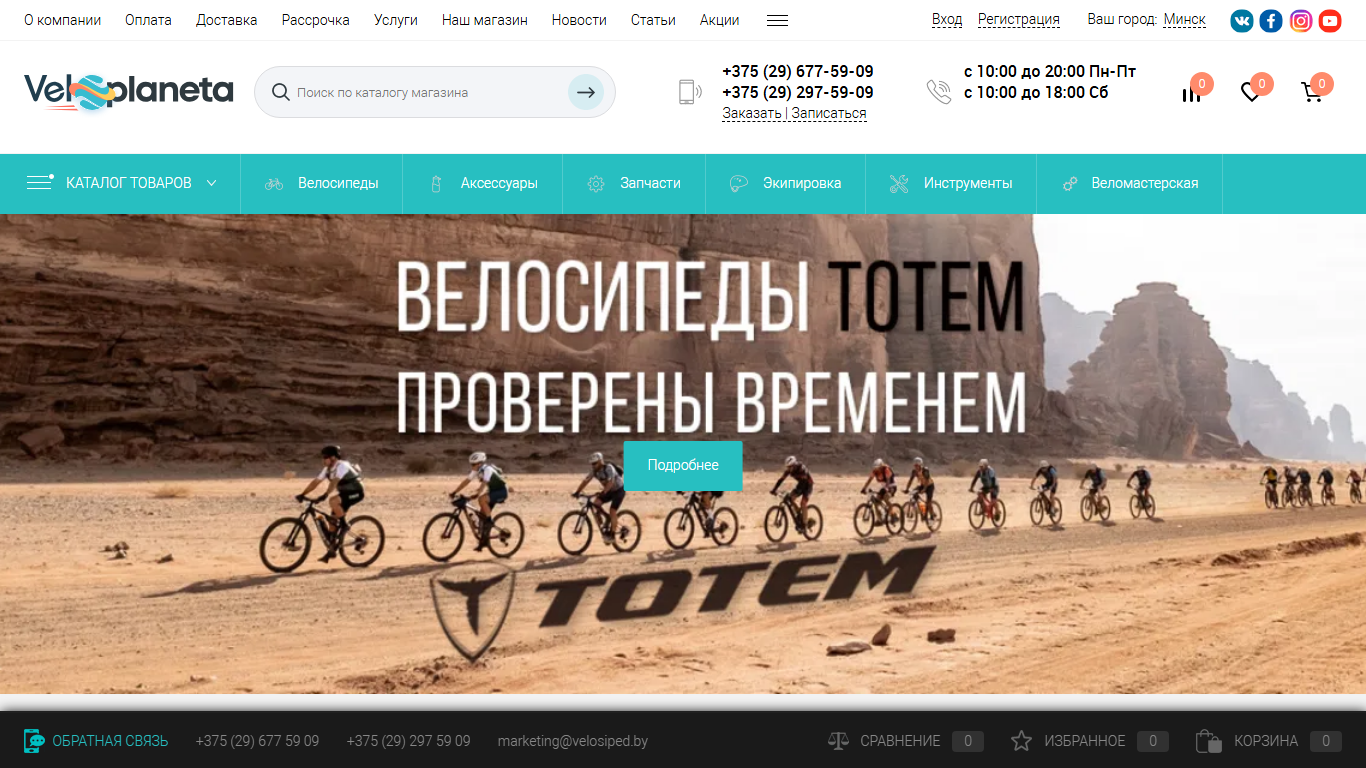The image size is (1366, 768).
Task: Click the mobile phone icon near numbers
Action: pos(690,92)
